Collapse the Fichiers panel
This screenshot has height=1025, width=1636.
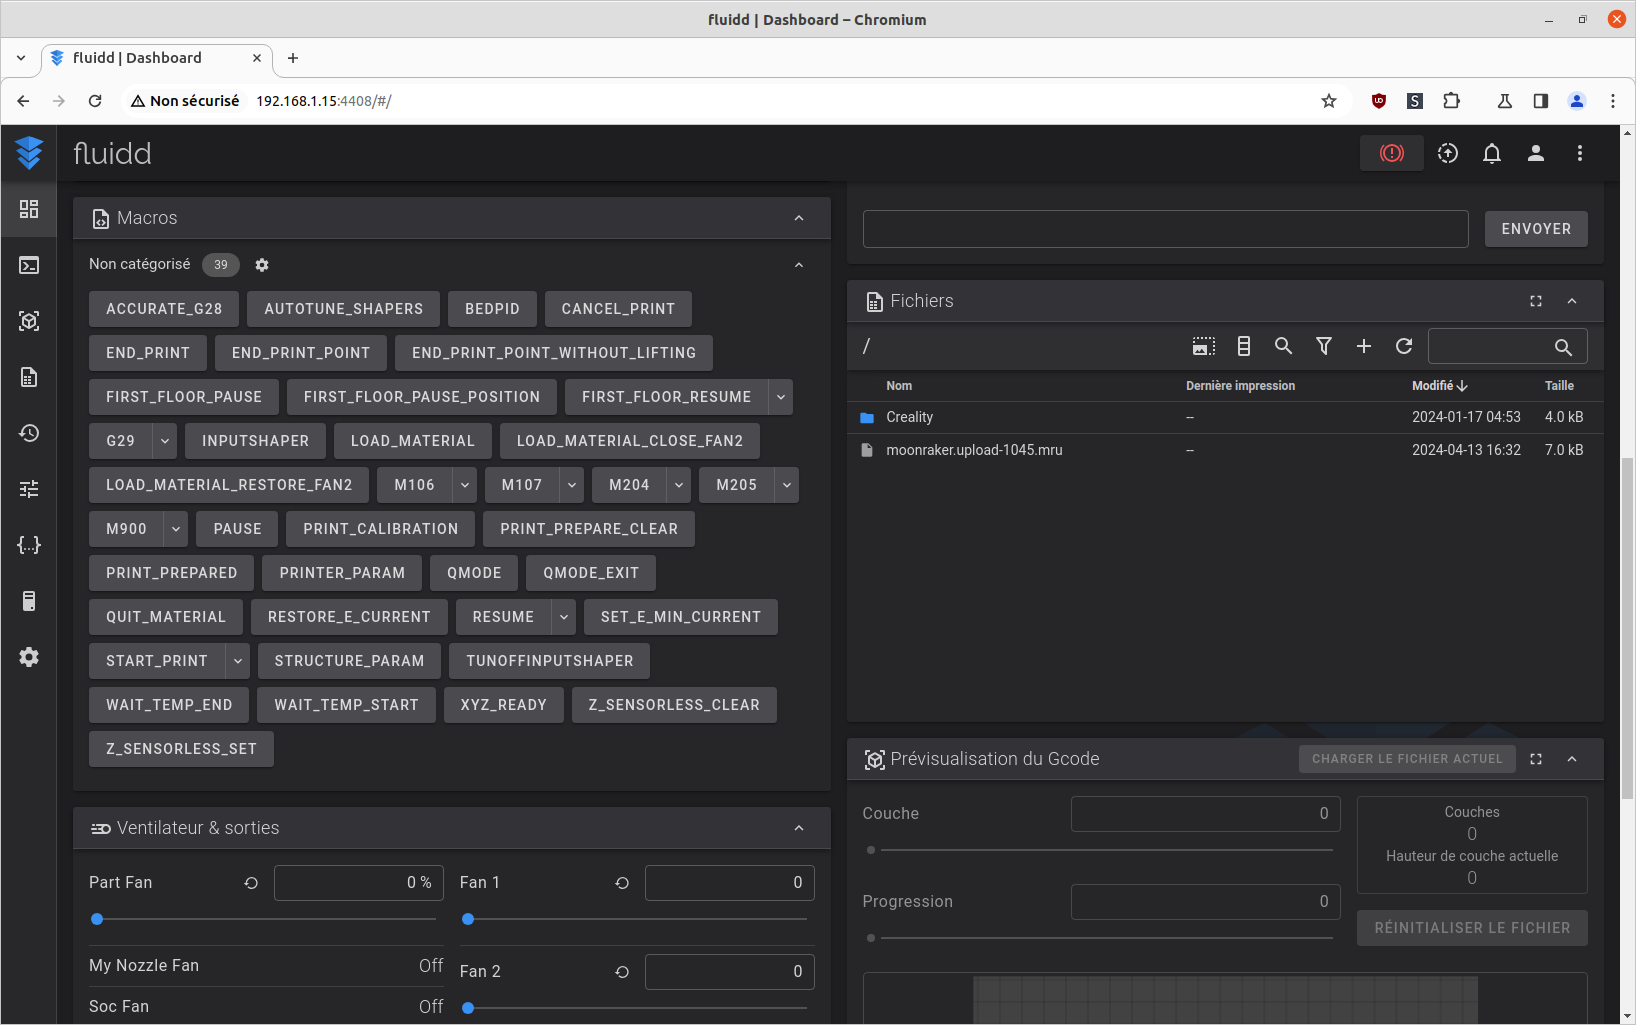(1572, 301)
